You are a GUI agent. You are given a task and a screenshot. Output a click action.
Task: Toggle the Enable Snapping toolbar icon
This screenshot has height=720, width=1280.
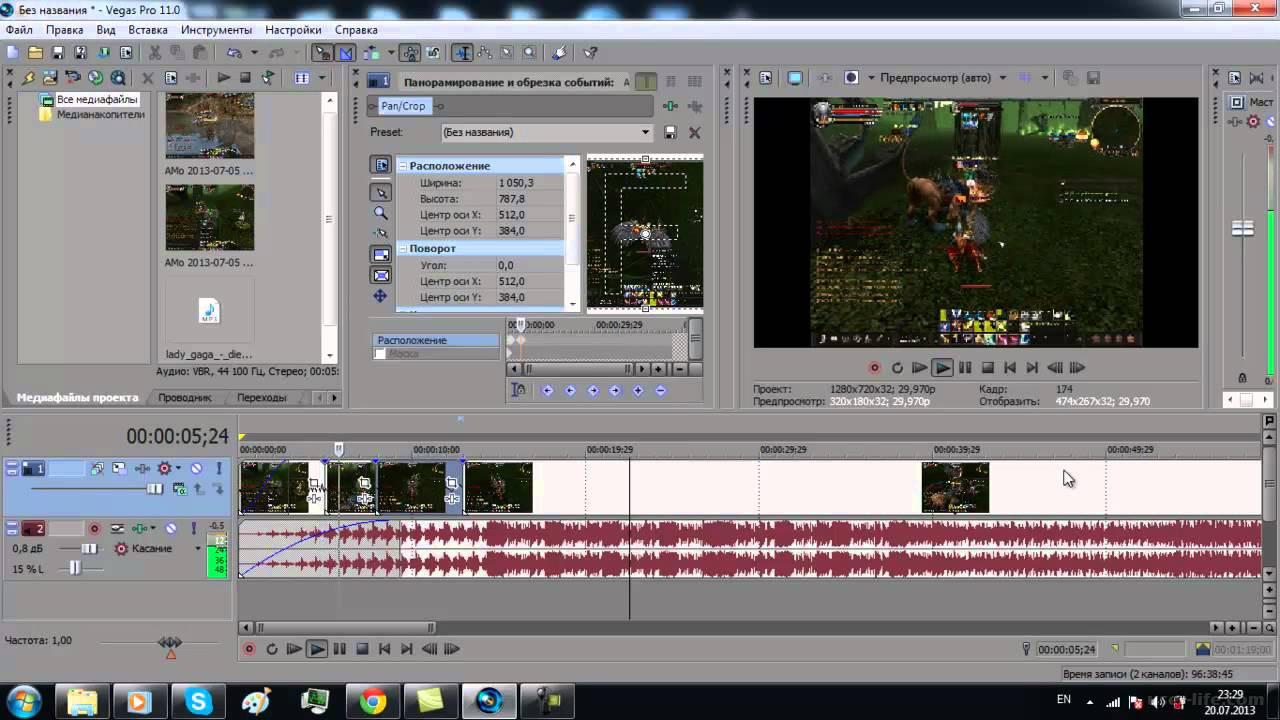click(323, 53)
